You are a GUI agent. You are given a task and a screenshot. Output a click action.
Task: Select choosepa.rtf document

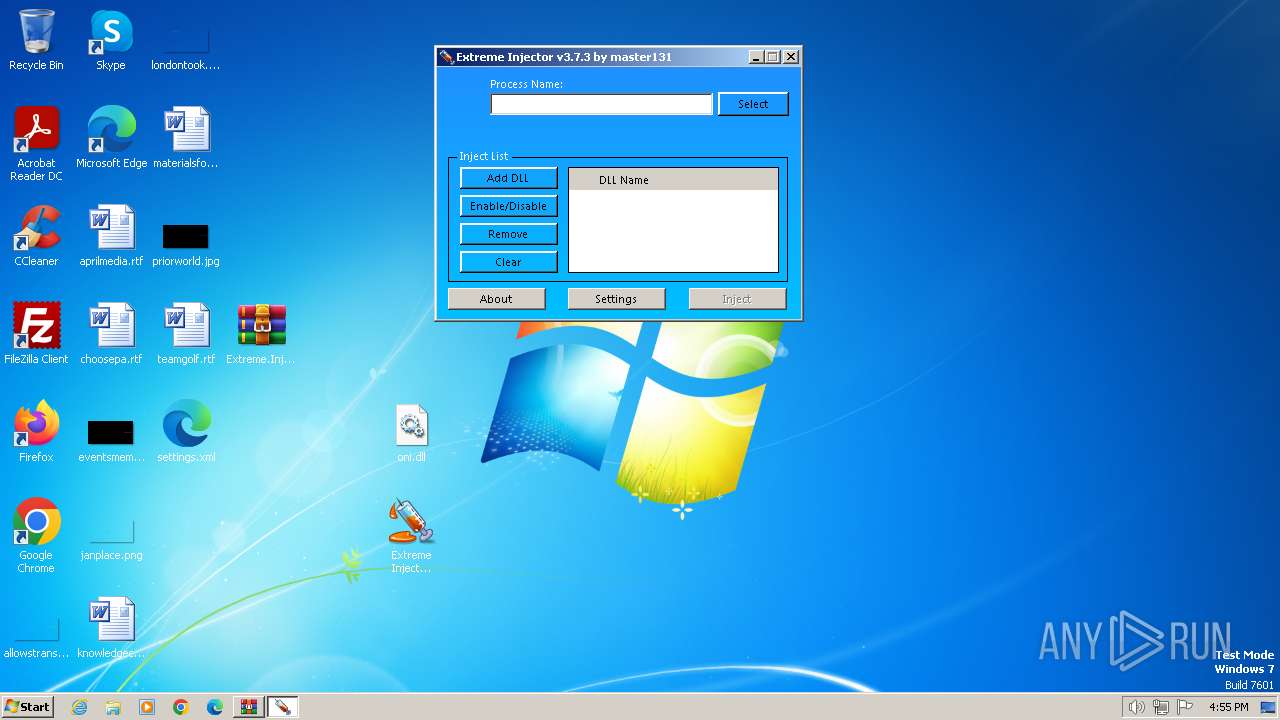pos(111,335)
